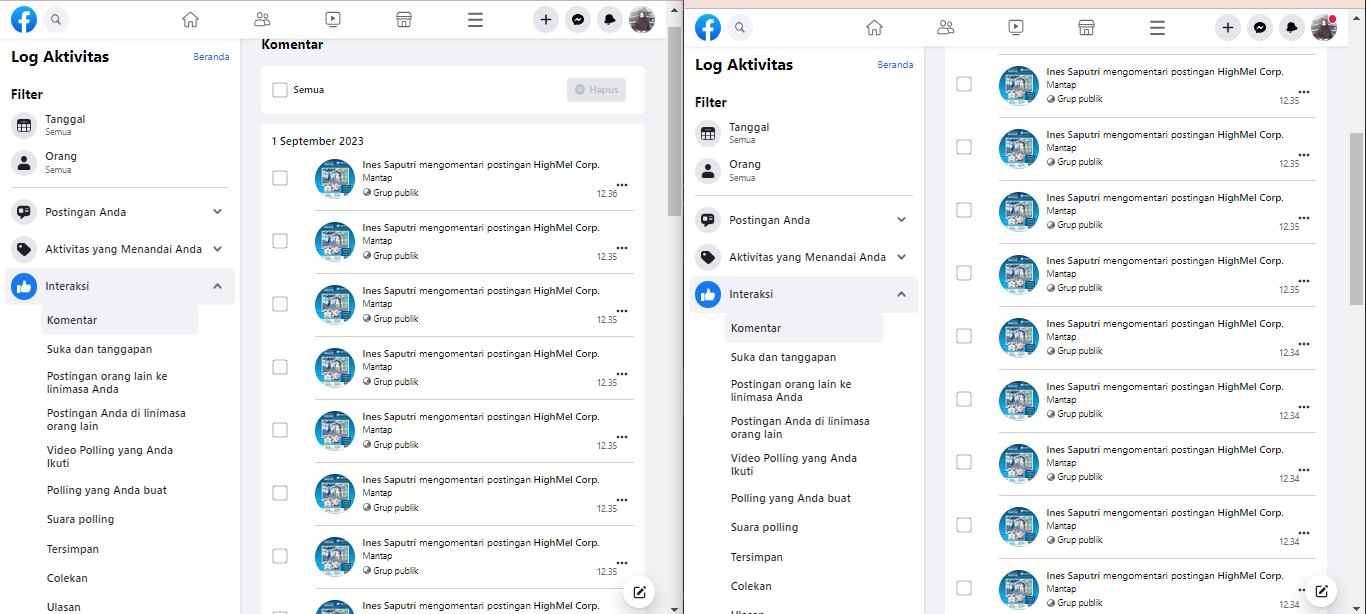Image resolution: width=1366 pixels, height=614 pixels.
Task: Open Video icon in right window
Action: coord(1016,27)
